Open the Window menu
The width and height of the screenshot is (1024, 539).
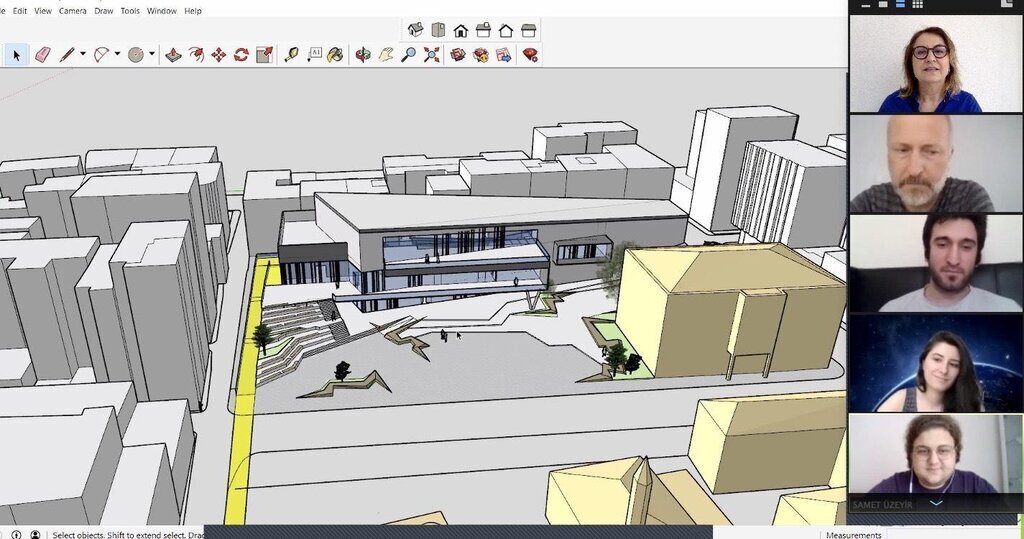point(161,11)
